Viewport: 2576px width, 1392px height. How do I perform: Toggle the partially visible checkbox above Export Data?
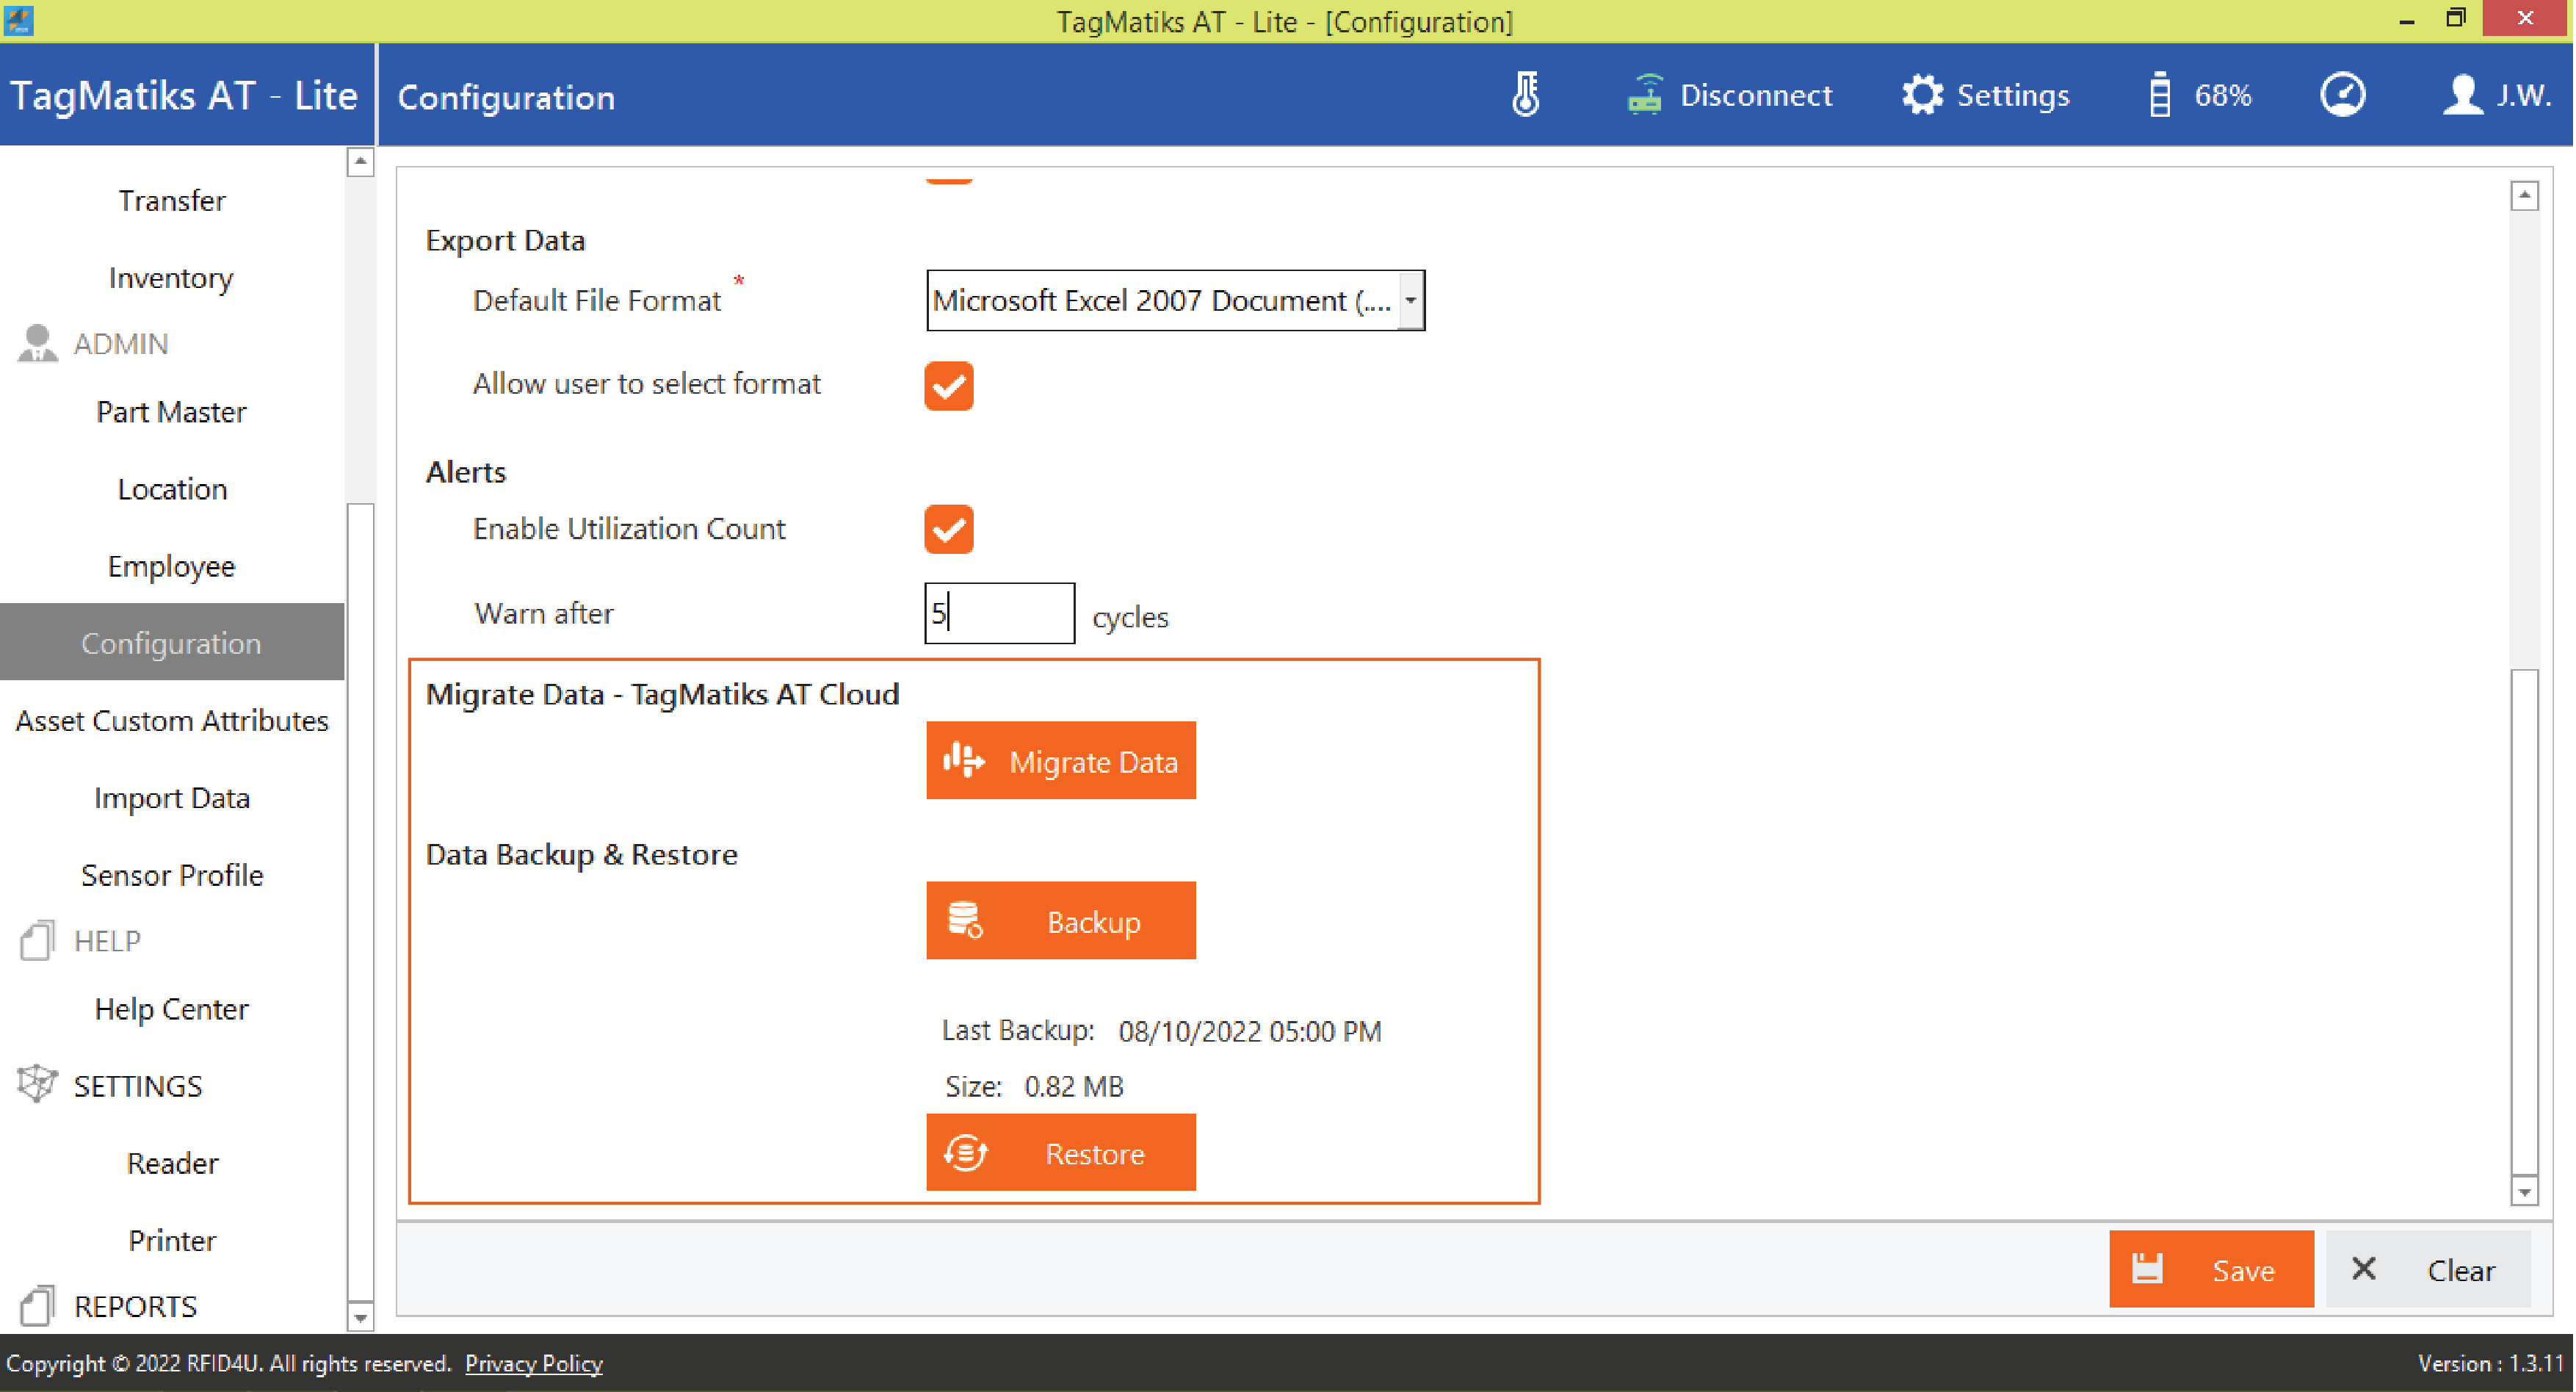click(948, 179)
